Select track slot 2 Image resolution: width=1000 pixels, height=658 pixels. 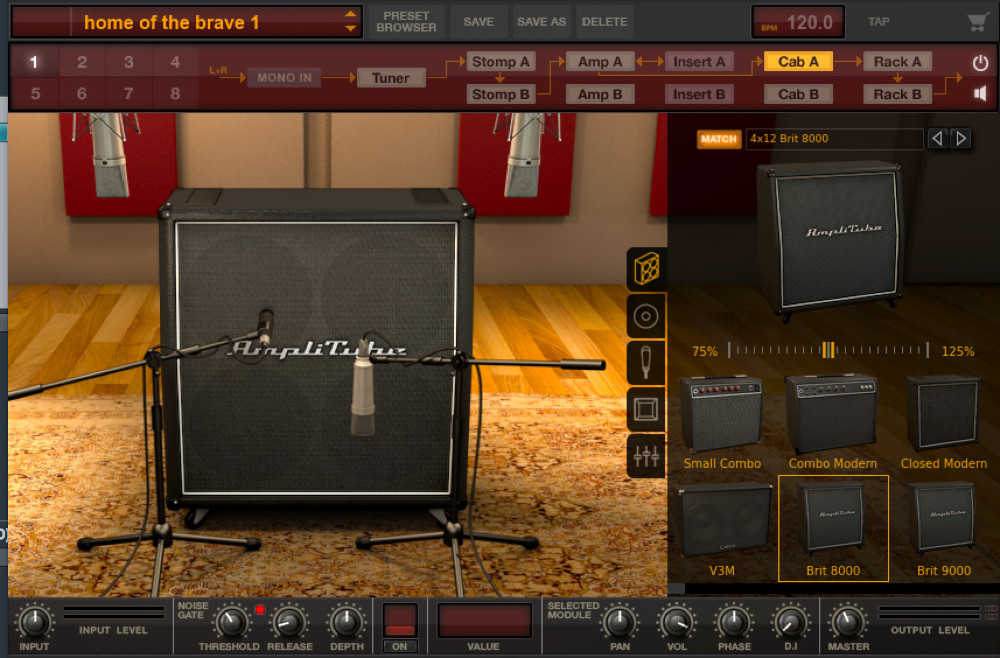pos(82,62)
